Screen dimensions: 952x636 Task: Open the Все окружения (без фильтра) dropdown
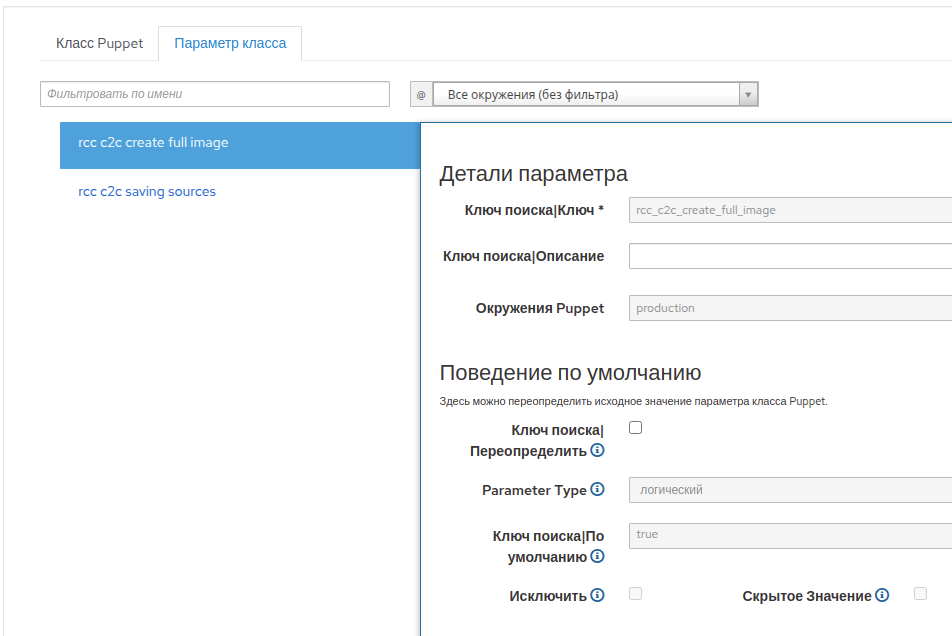pyautogui.click(x=595, y=95)
